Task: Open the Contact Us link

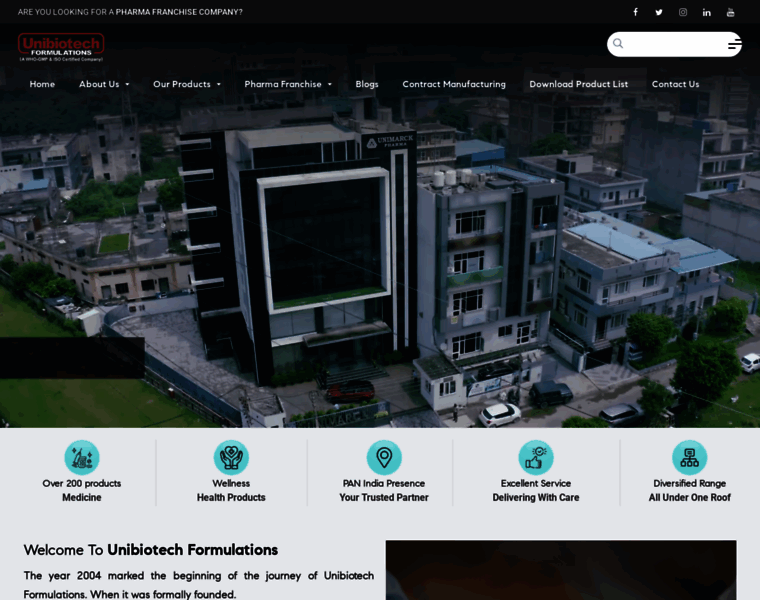Action: tap(675, 84)
